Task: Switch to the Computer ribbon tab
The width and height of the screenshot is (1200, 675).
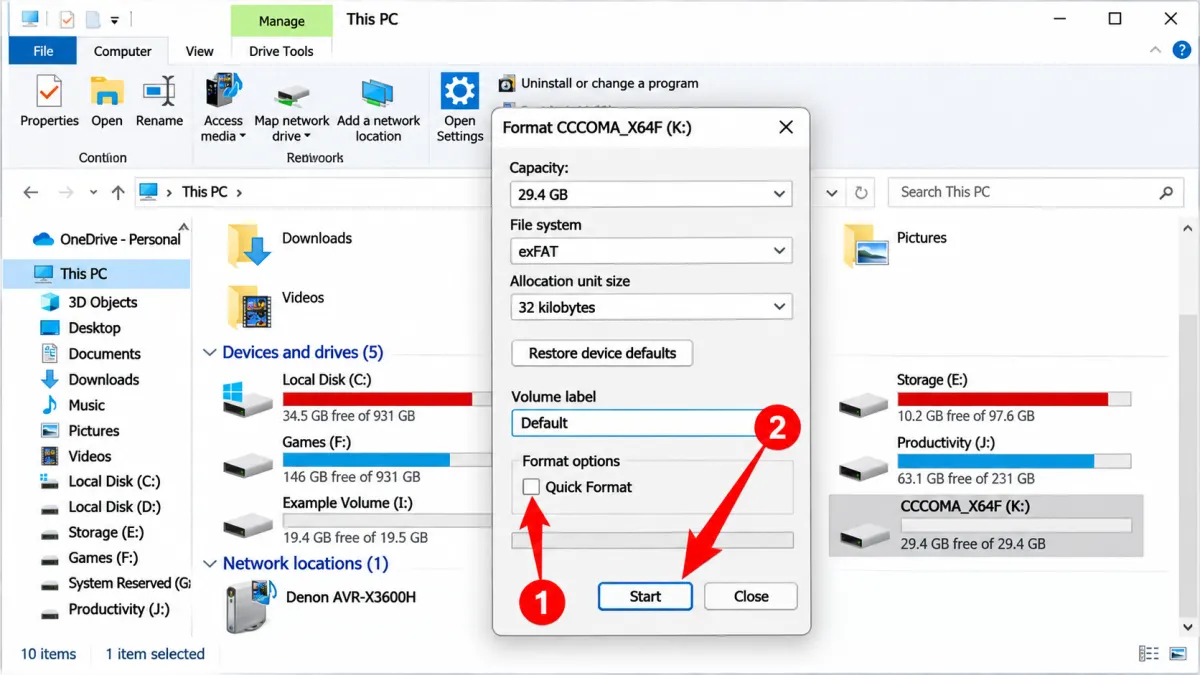Action: click(x=123, y=51)
